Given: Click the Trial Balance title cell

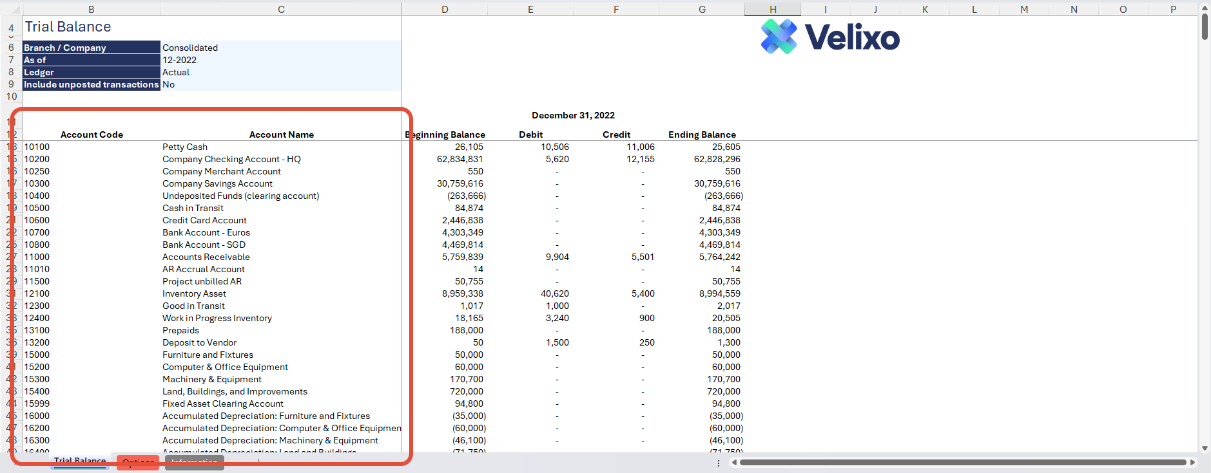Looking at the screenshot, I should coord(68,27).
